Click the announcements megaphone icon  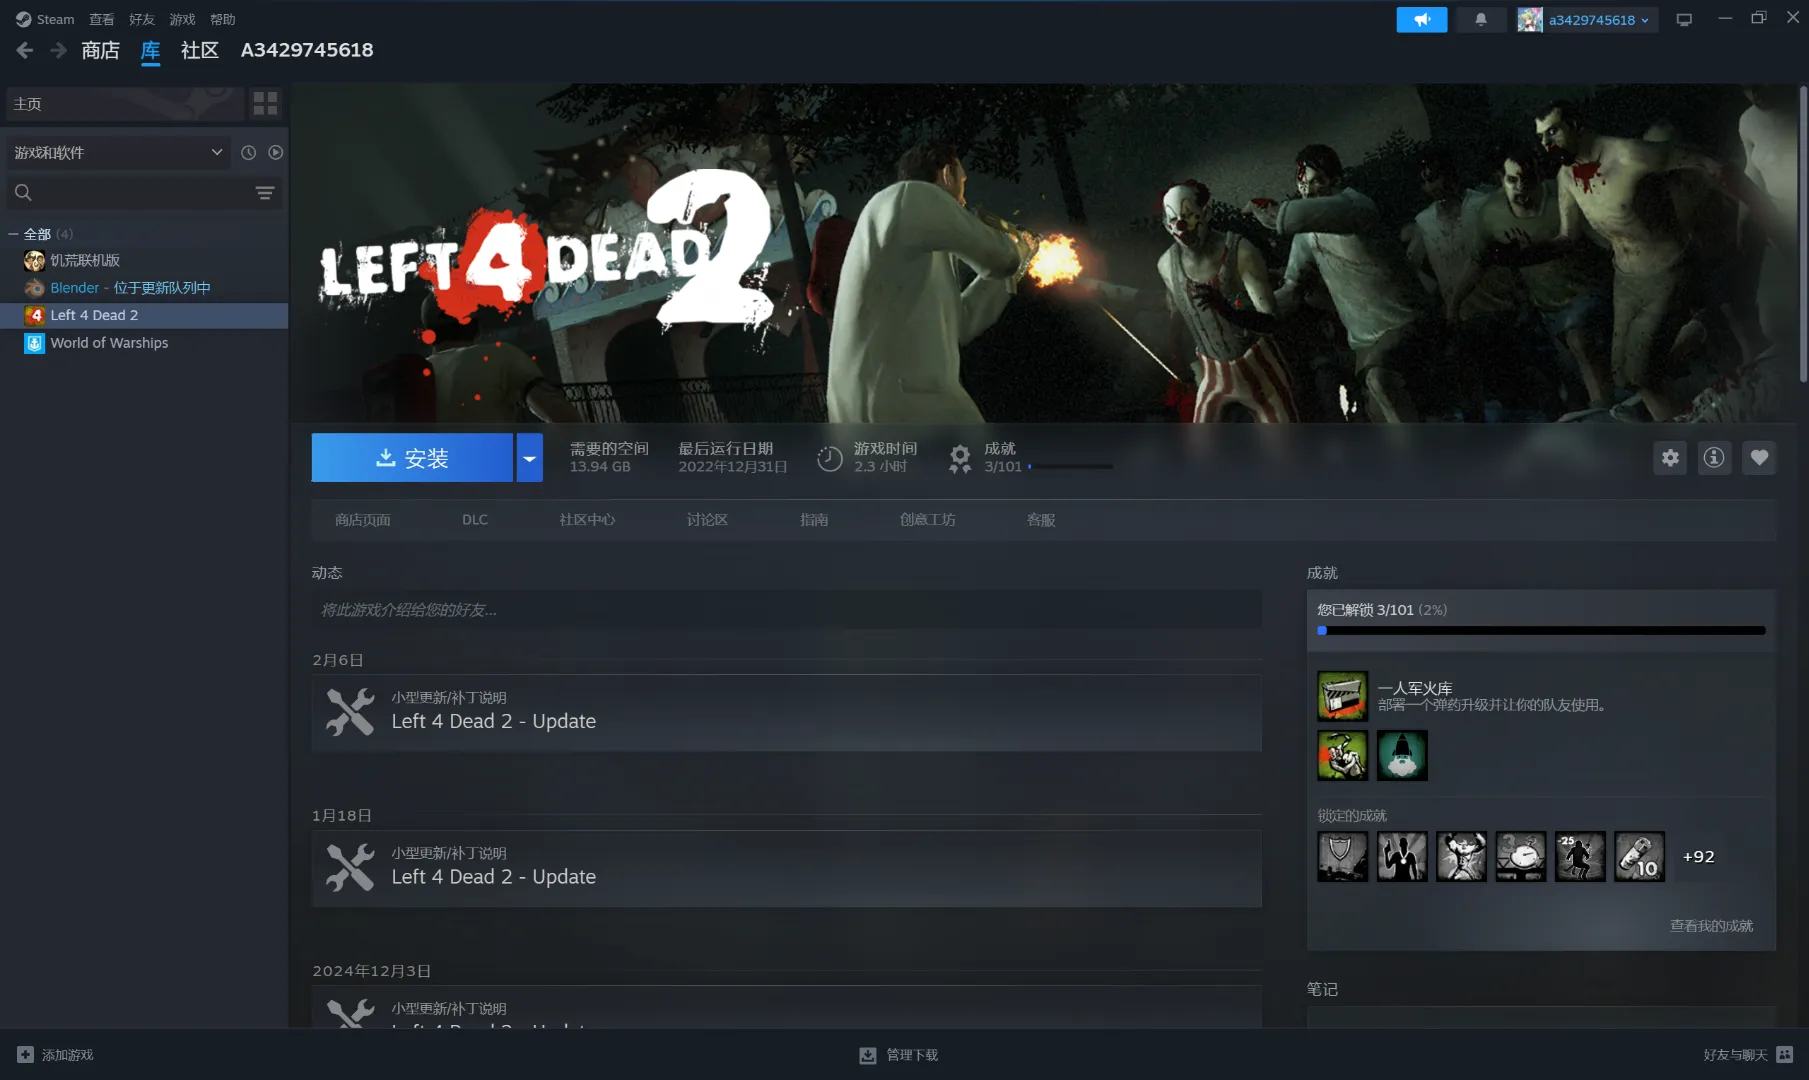pyautogui.click(x=1421, y=19)
